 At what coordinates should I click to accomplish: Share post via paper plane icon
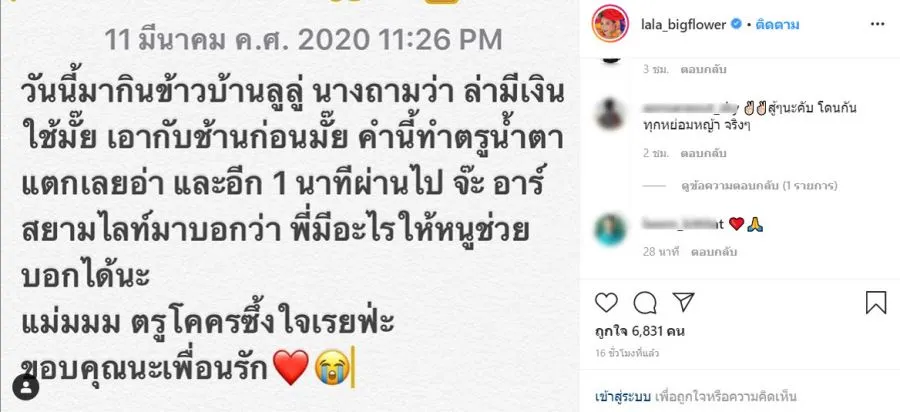[683, 302]
